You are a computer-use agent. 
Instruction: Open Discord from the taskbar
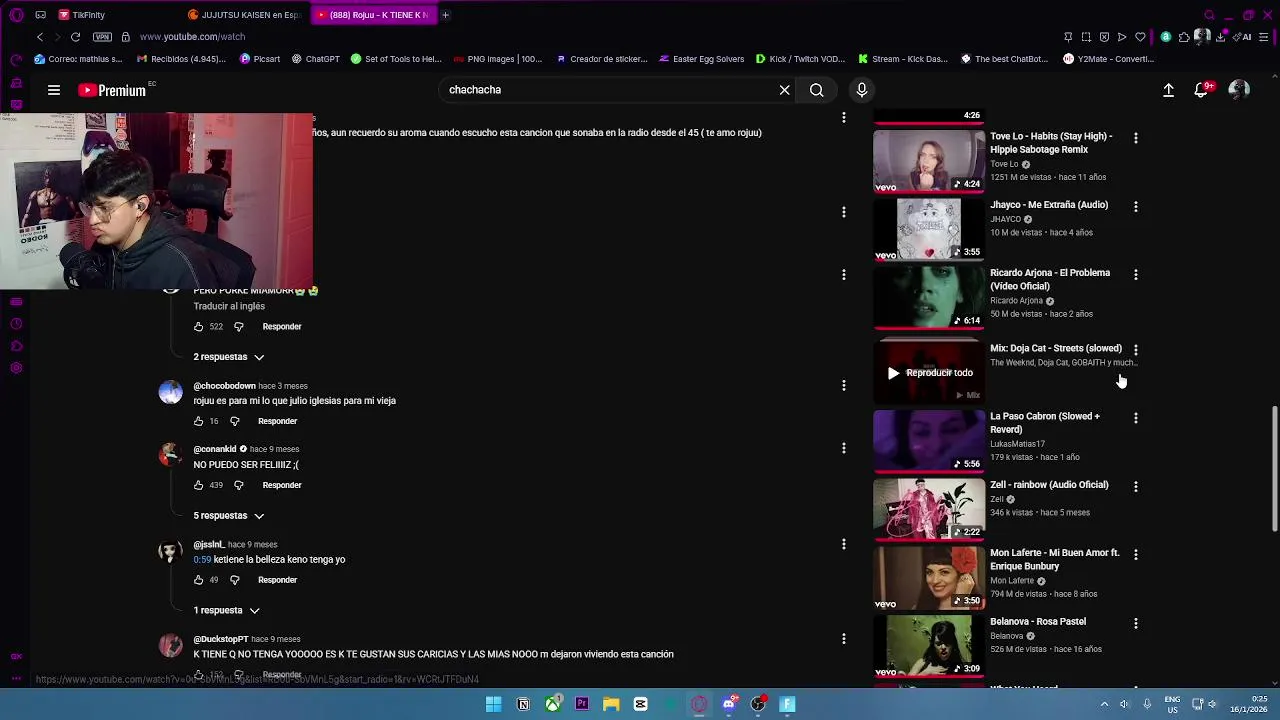point(729,704)
